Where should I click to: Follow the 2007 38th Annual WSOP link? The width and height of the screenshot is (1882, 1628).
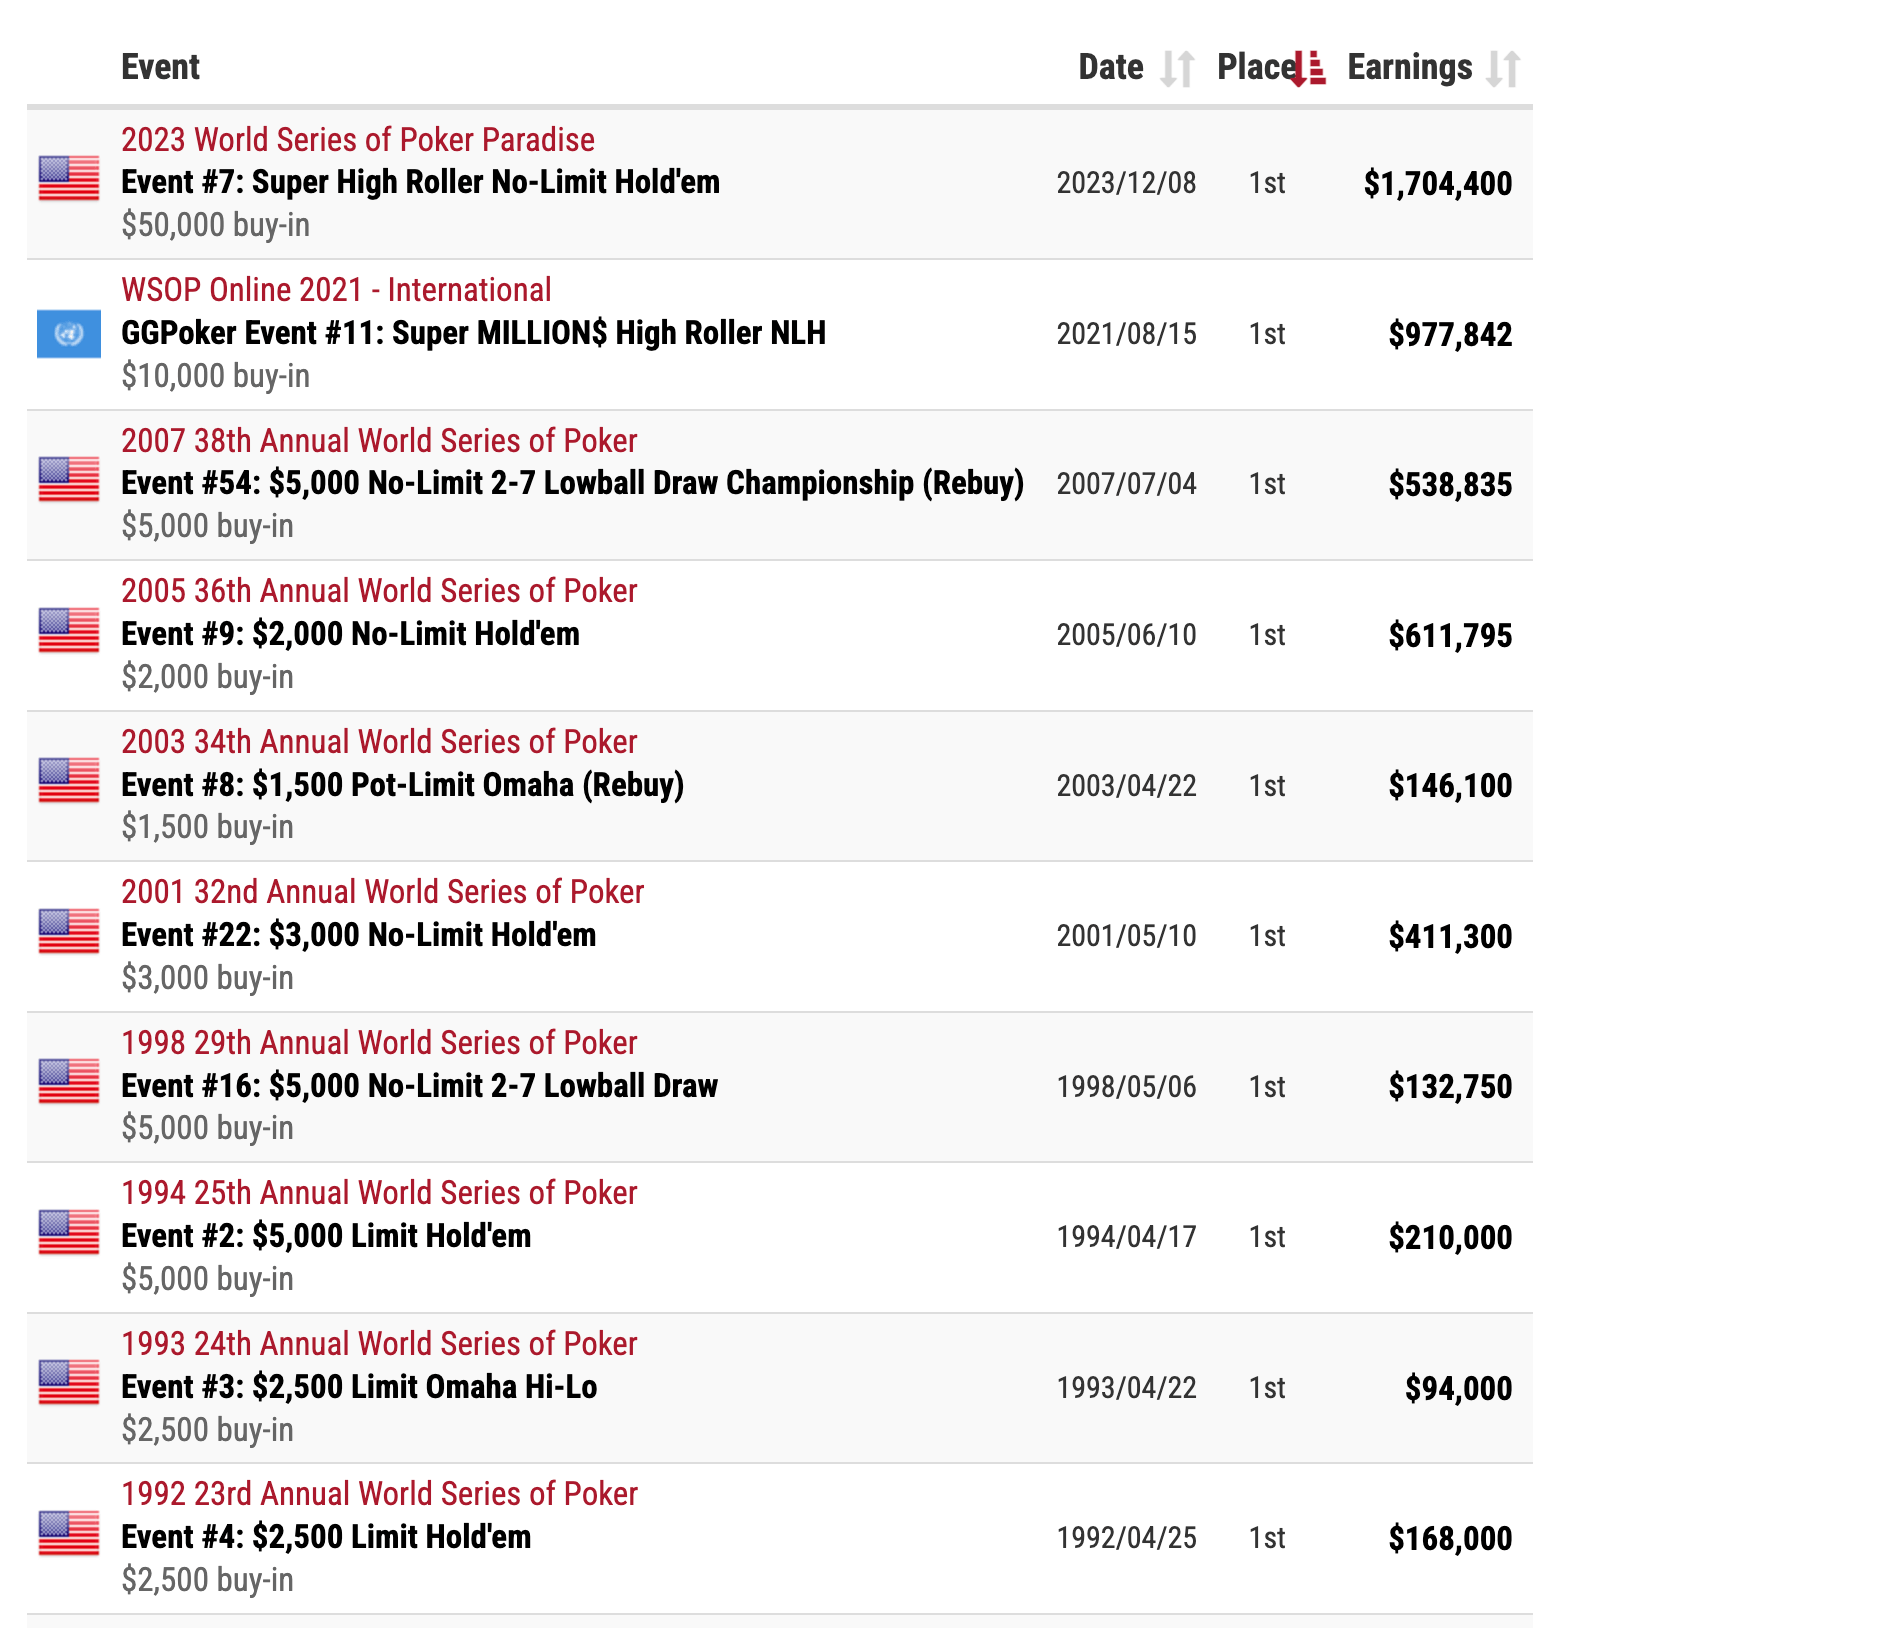(x=379, y=441)
